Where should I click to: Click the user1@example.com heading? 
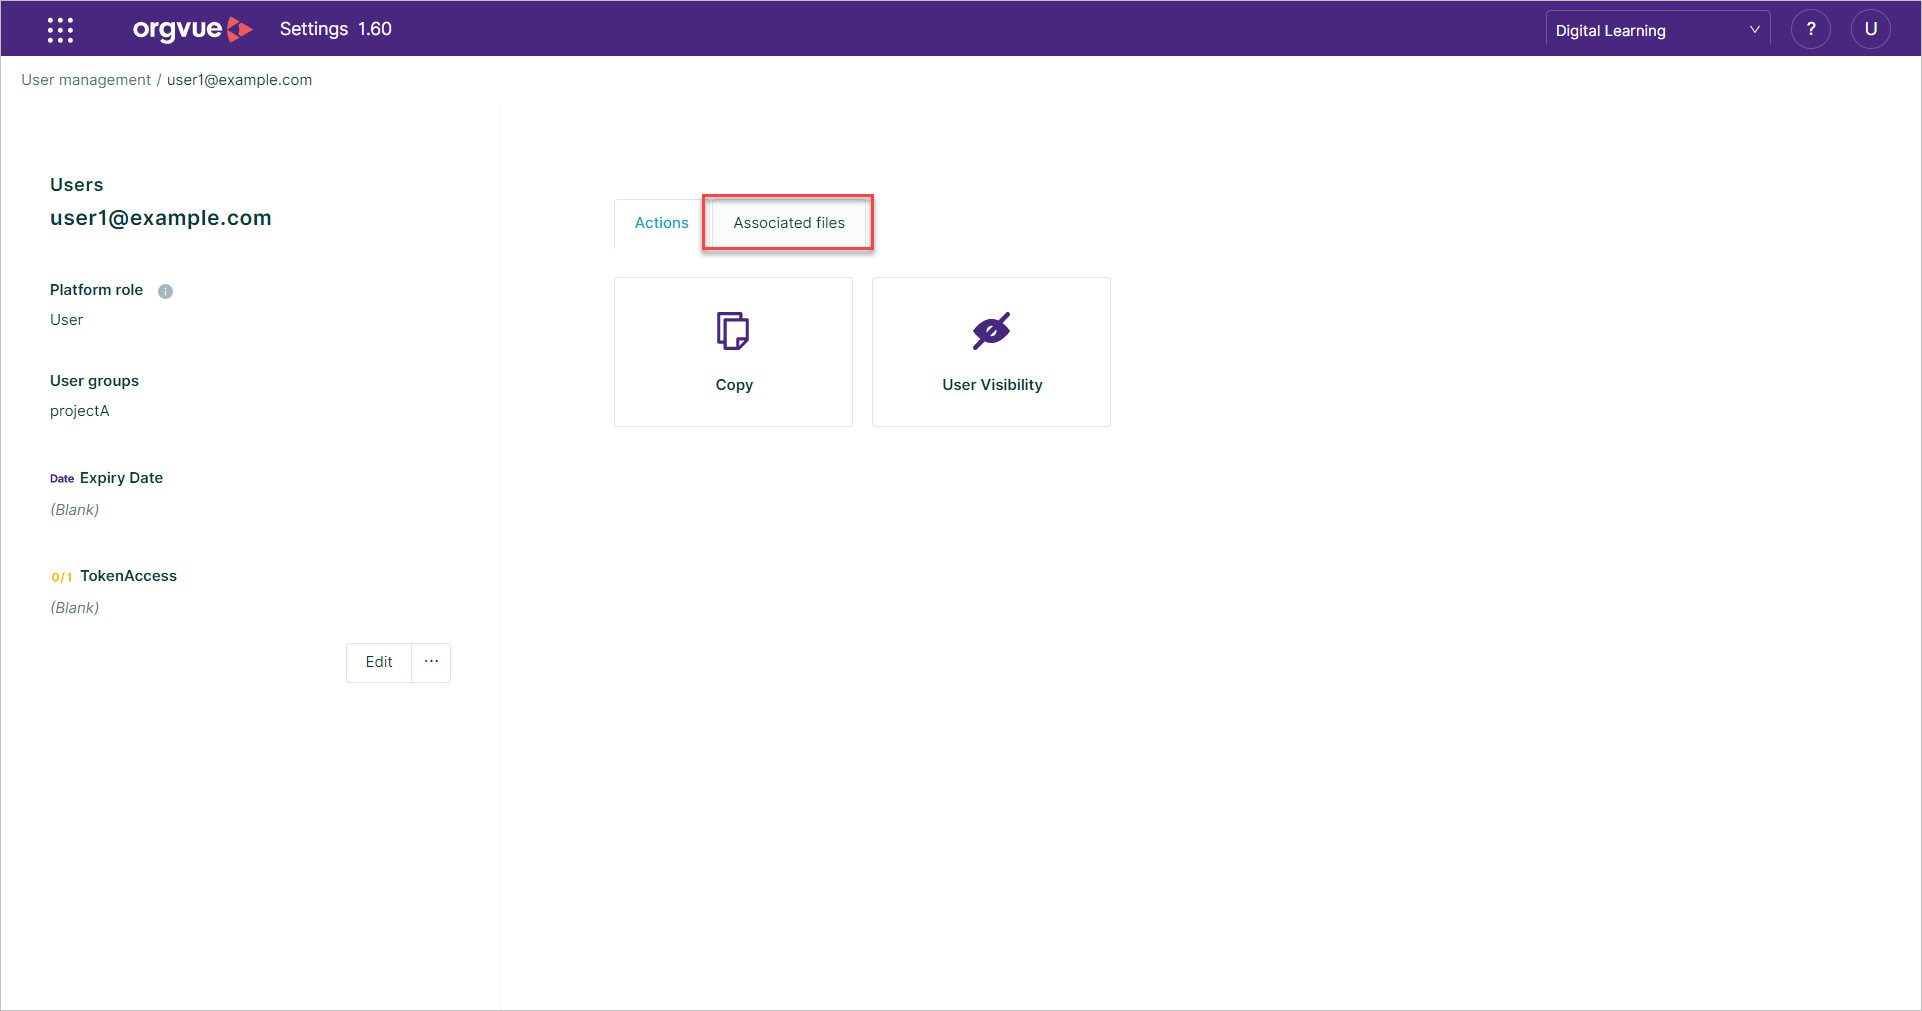click(x=161, y=218)
